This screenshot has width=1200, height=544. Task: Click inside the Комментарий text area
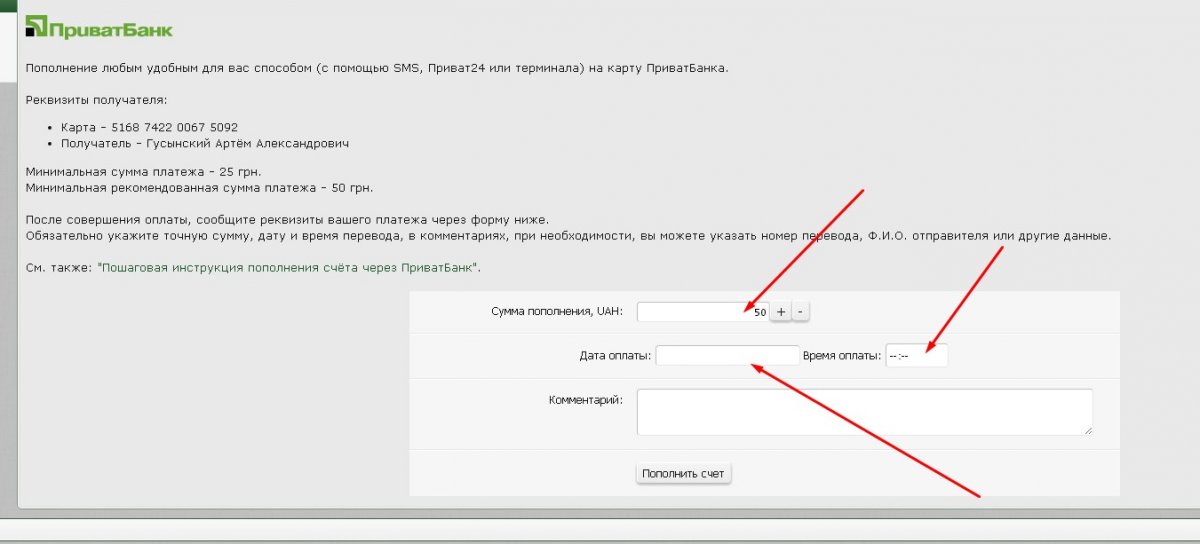tap(864, 412)
